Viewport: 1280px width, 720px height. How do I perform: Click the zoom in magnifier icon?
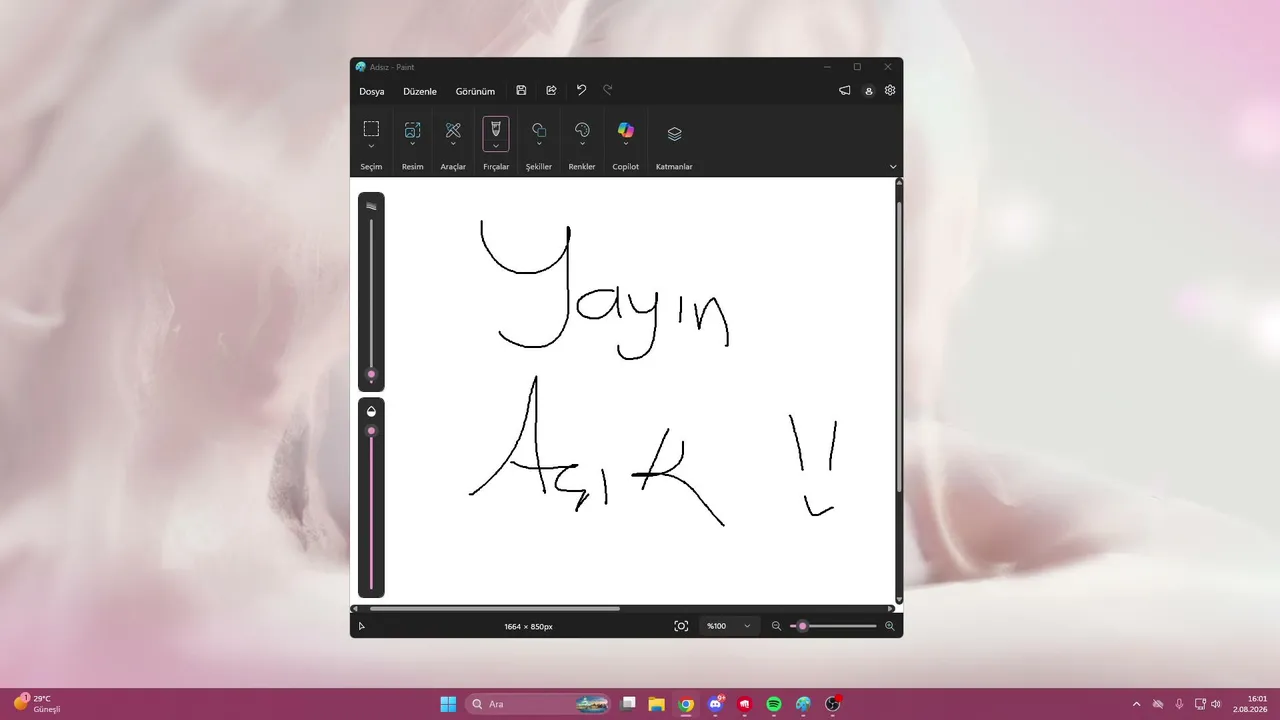tap(890, 626)
